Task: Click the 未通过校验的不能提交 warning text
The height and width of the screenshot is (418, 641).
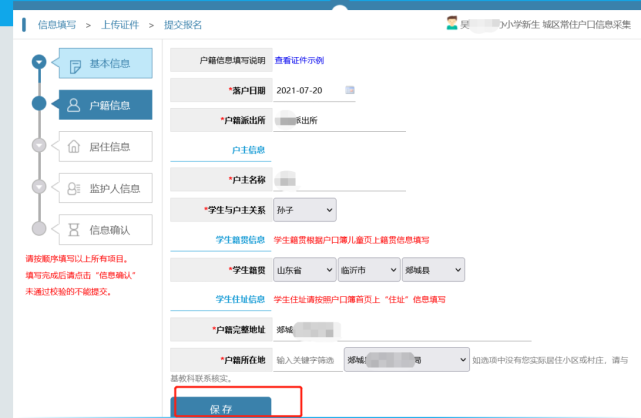Action: (x=68, y=292)
